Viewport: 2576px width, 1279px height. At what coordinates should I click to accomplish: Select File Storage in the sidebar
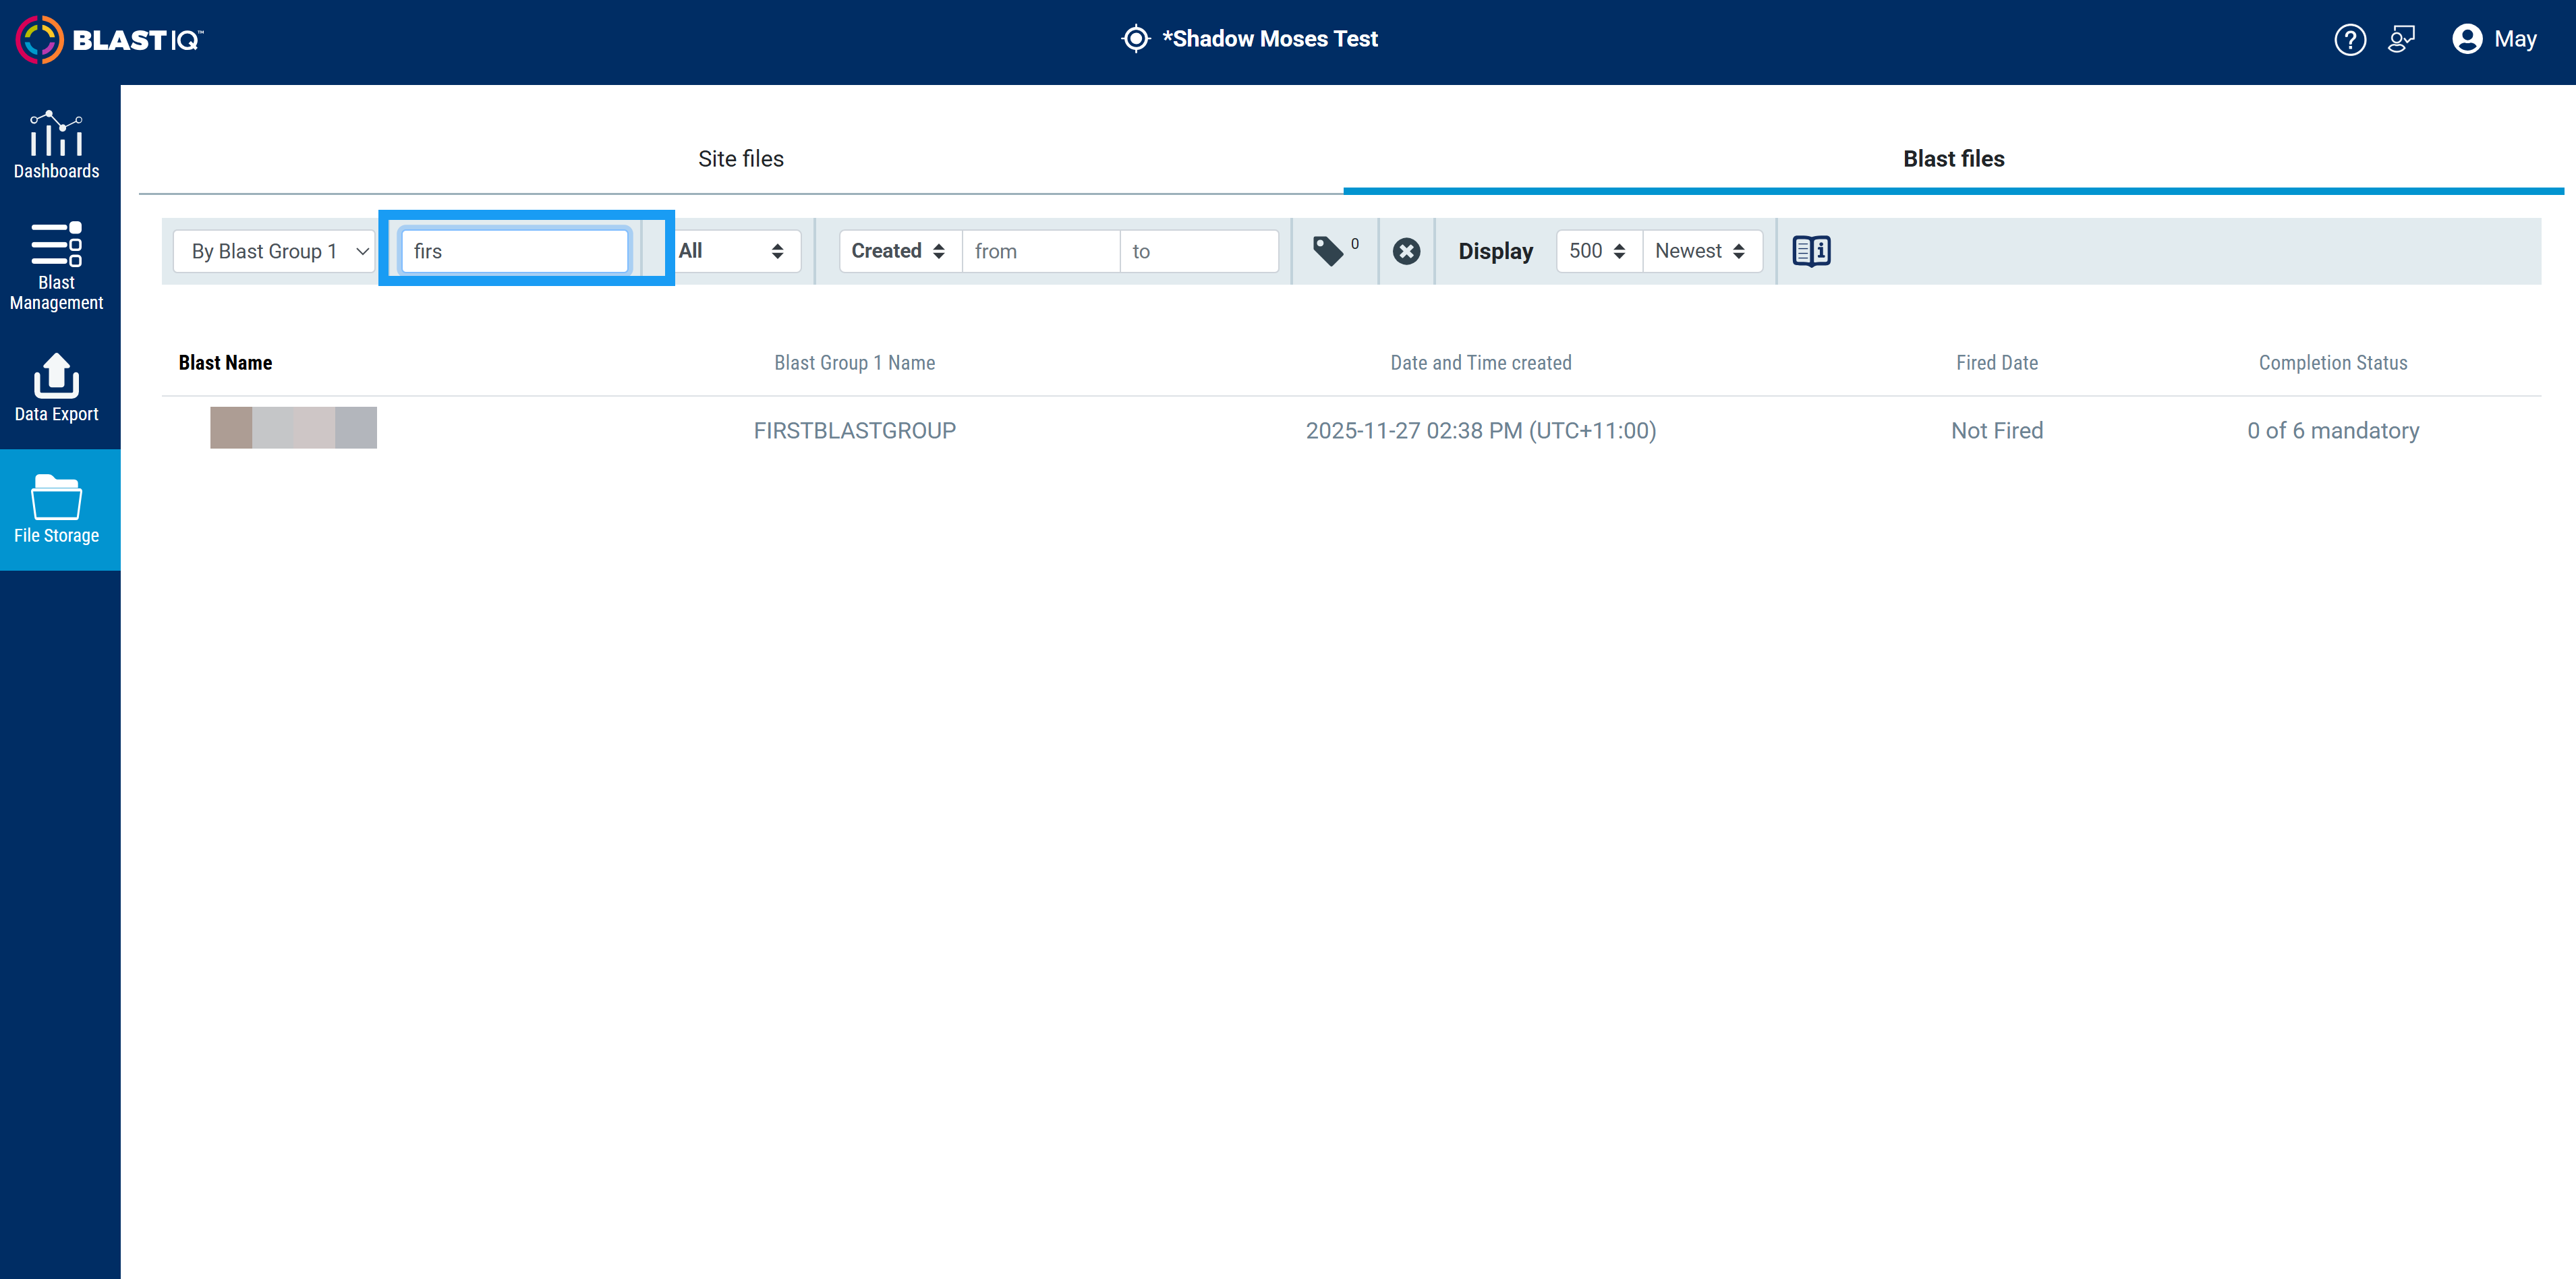pos(57,510)
